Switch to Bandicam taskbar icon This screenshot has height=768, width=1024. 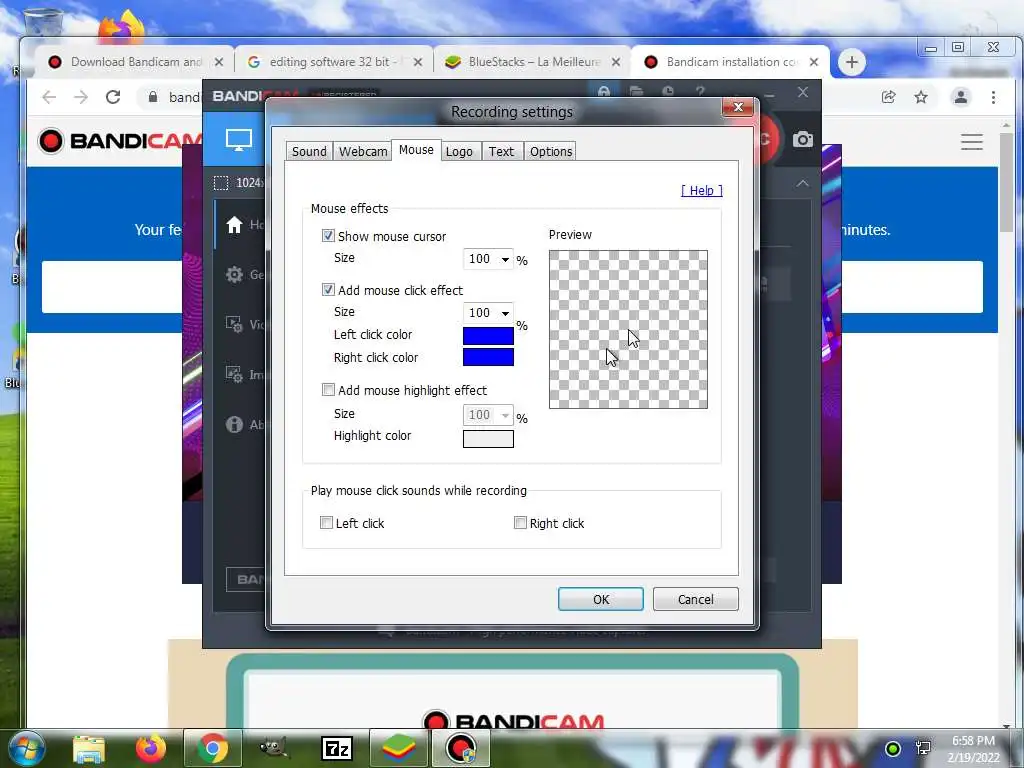click(461, 748)
